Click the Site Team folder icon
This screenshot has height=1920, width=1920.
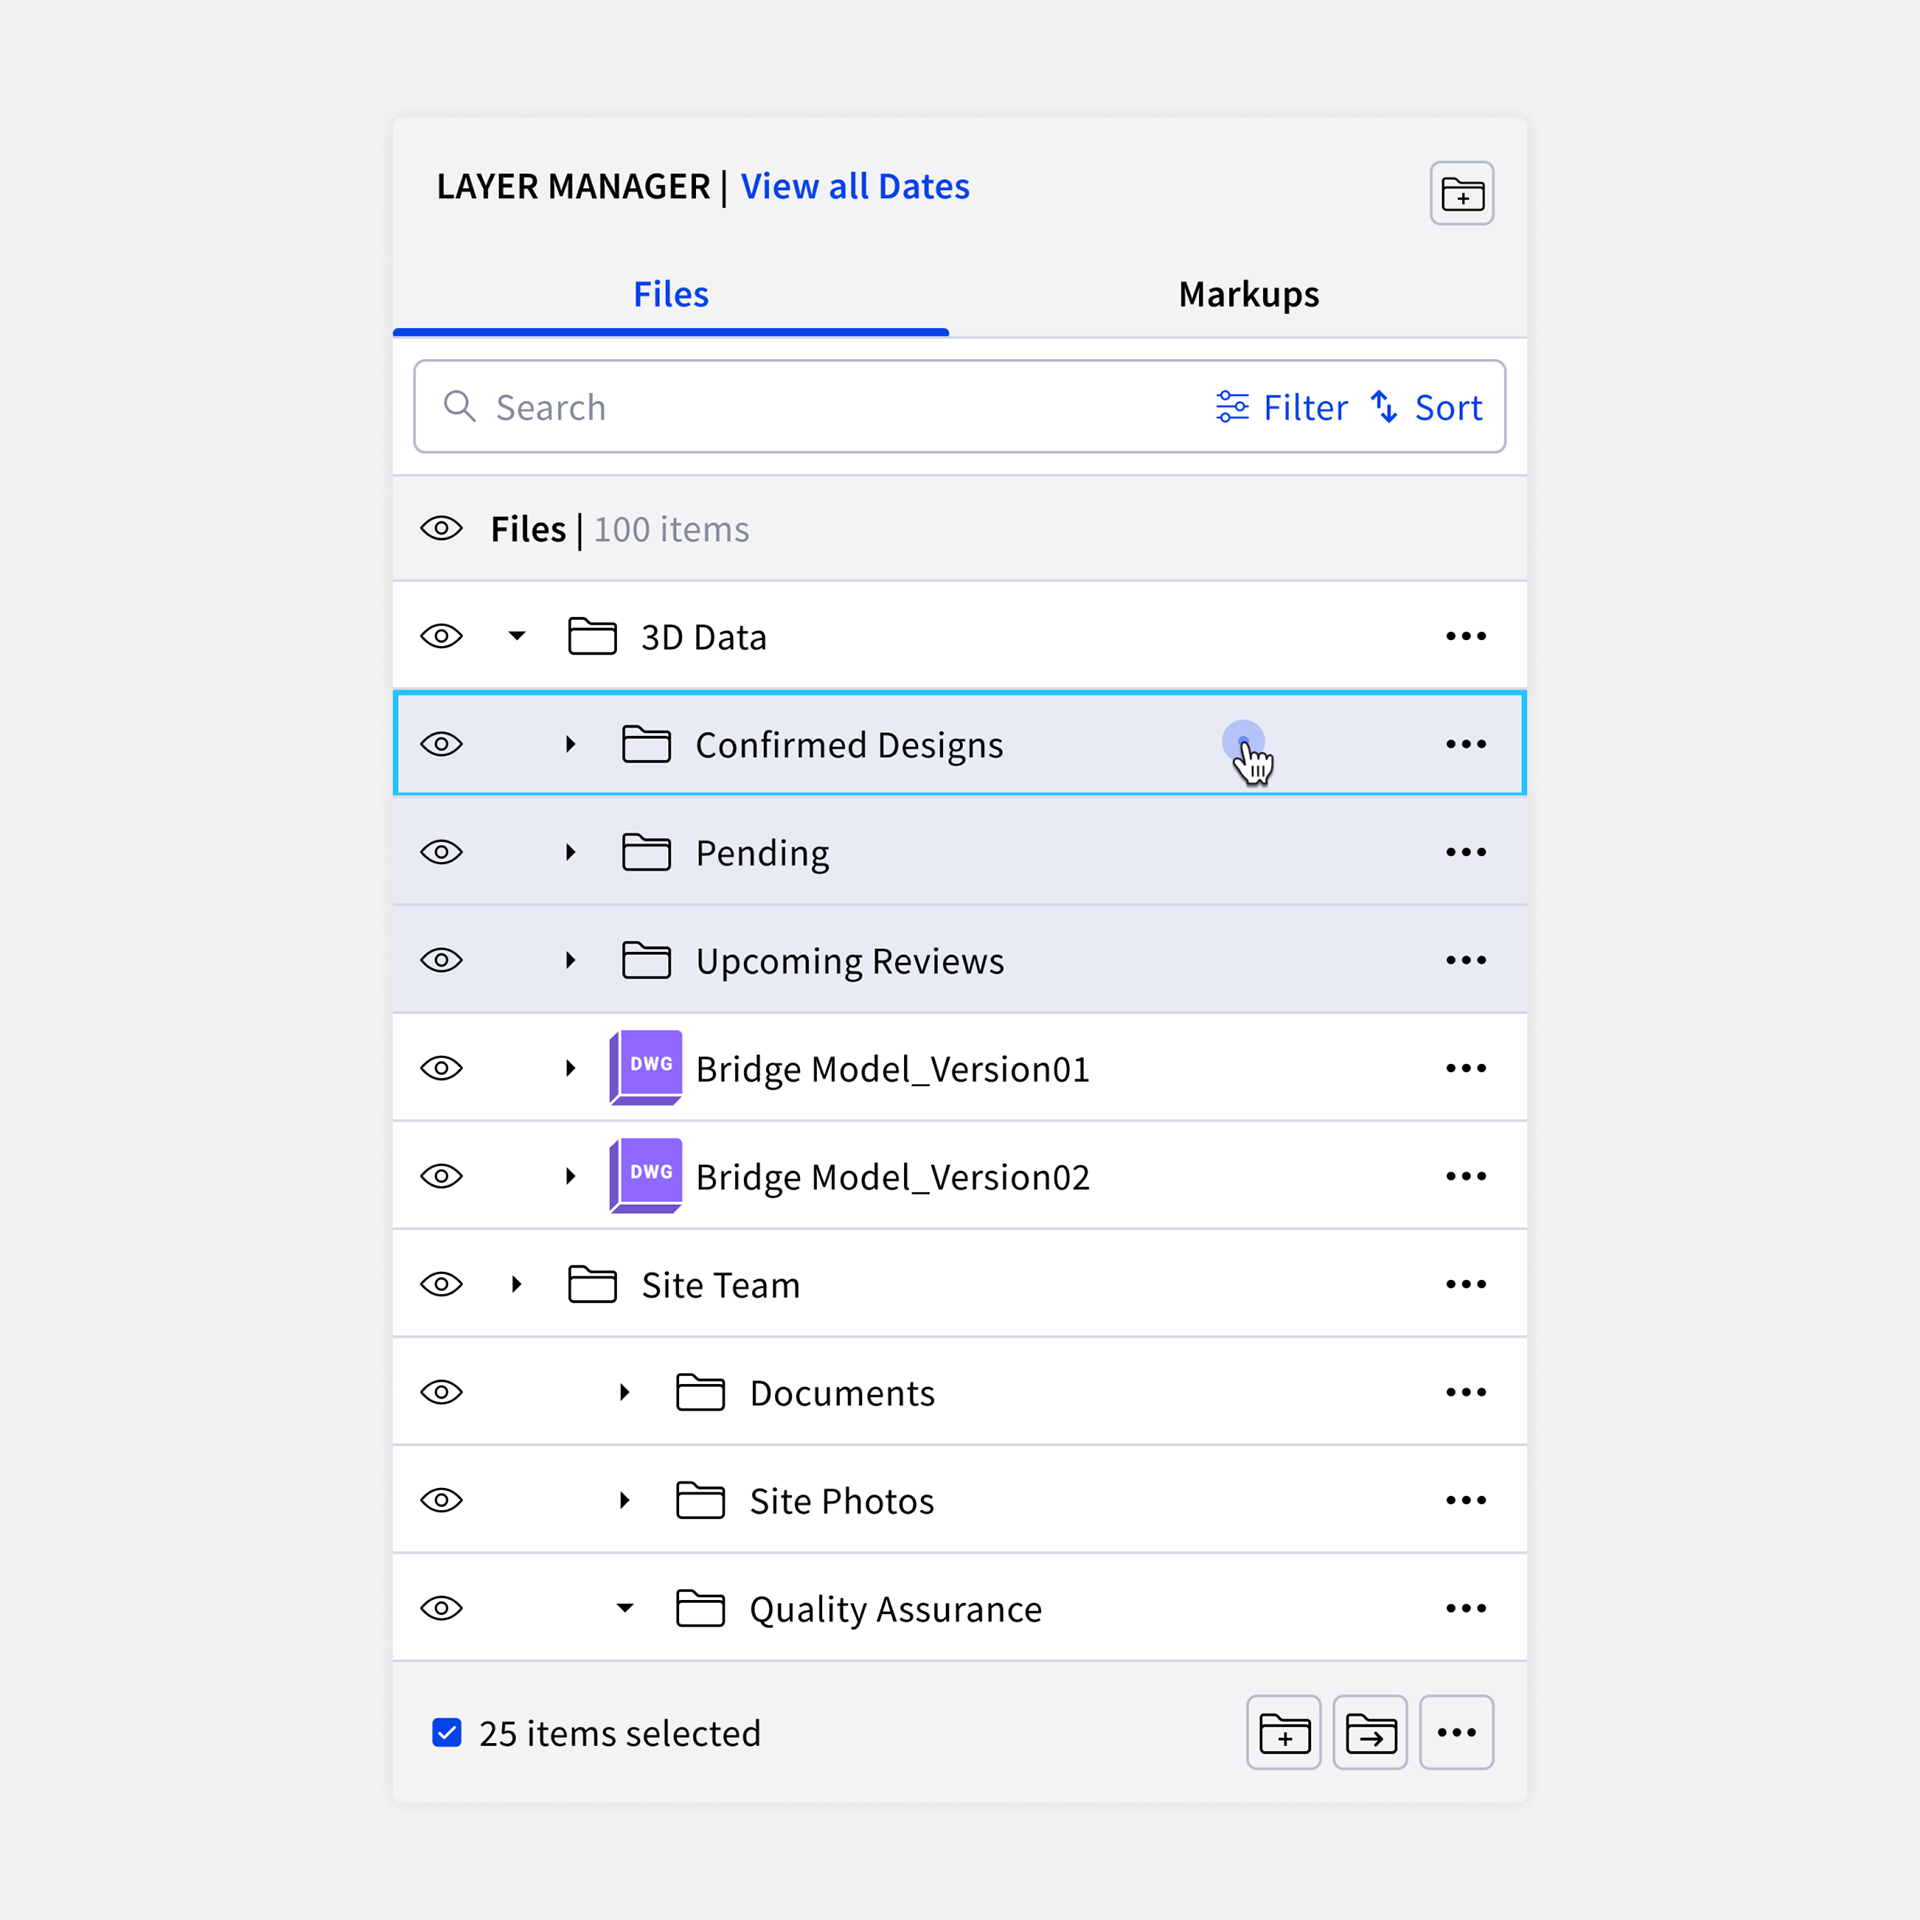pos(592,1284)
